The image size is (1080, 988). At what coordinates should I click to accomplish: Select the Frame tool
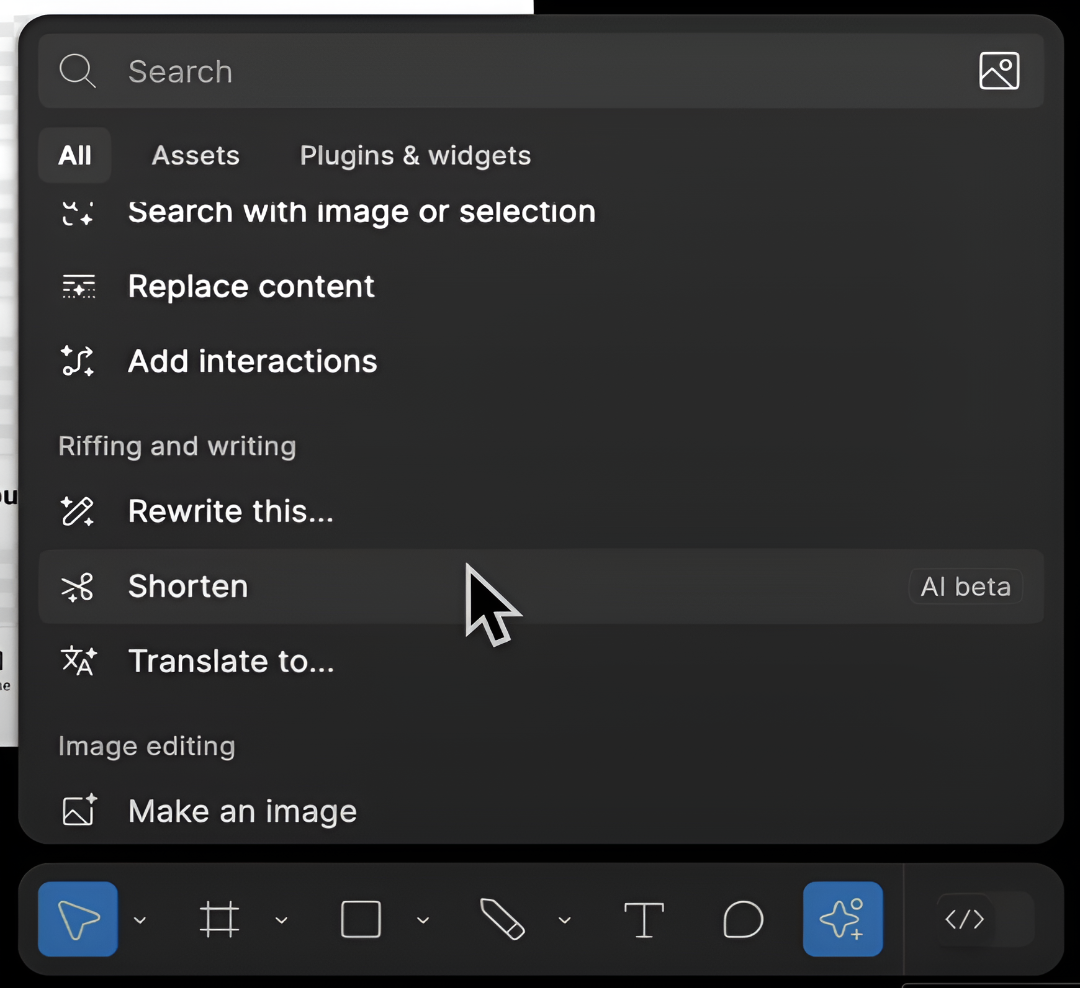coord(219,919)
